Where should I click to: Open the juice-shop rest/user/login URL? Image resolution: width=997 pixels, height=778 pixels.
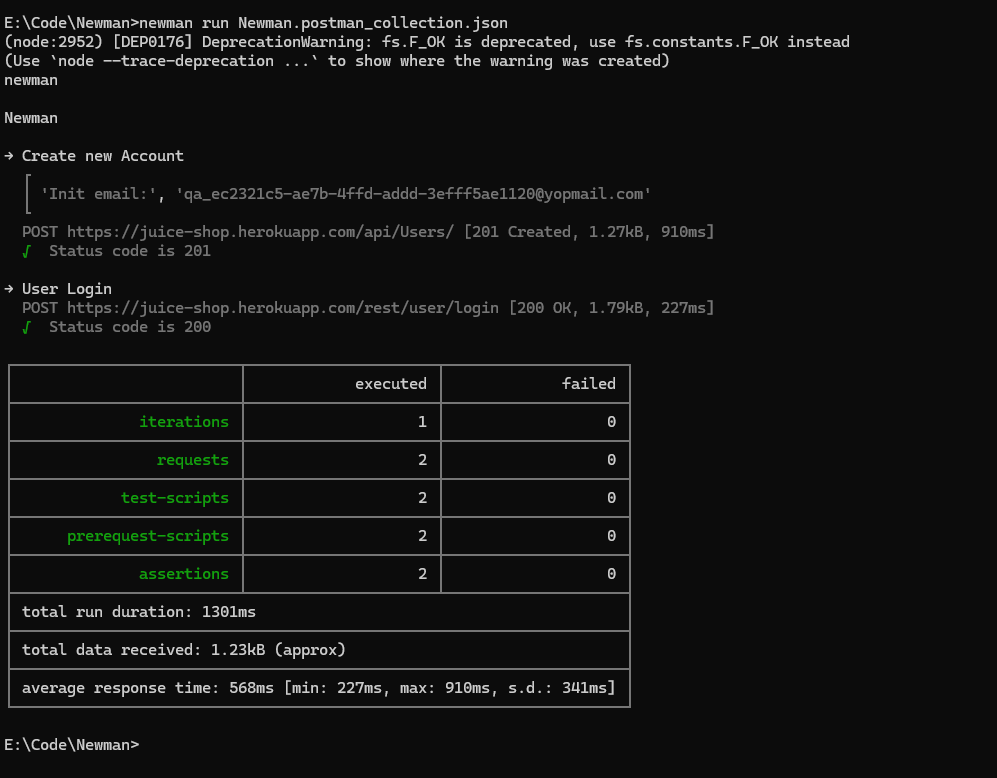point(283,308)
